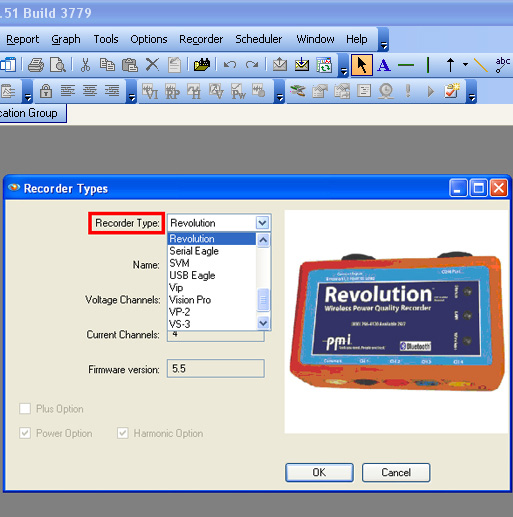513x517 pixels.
Task: Click the OK button
Action: point(319,472)
